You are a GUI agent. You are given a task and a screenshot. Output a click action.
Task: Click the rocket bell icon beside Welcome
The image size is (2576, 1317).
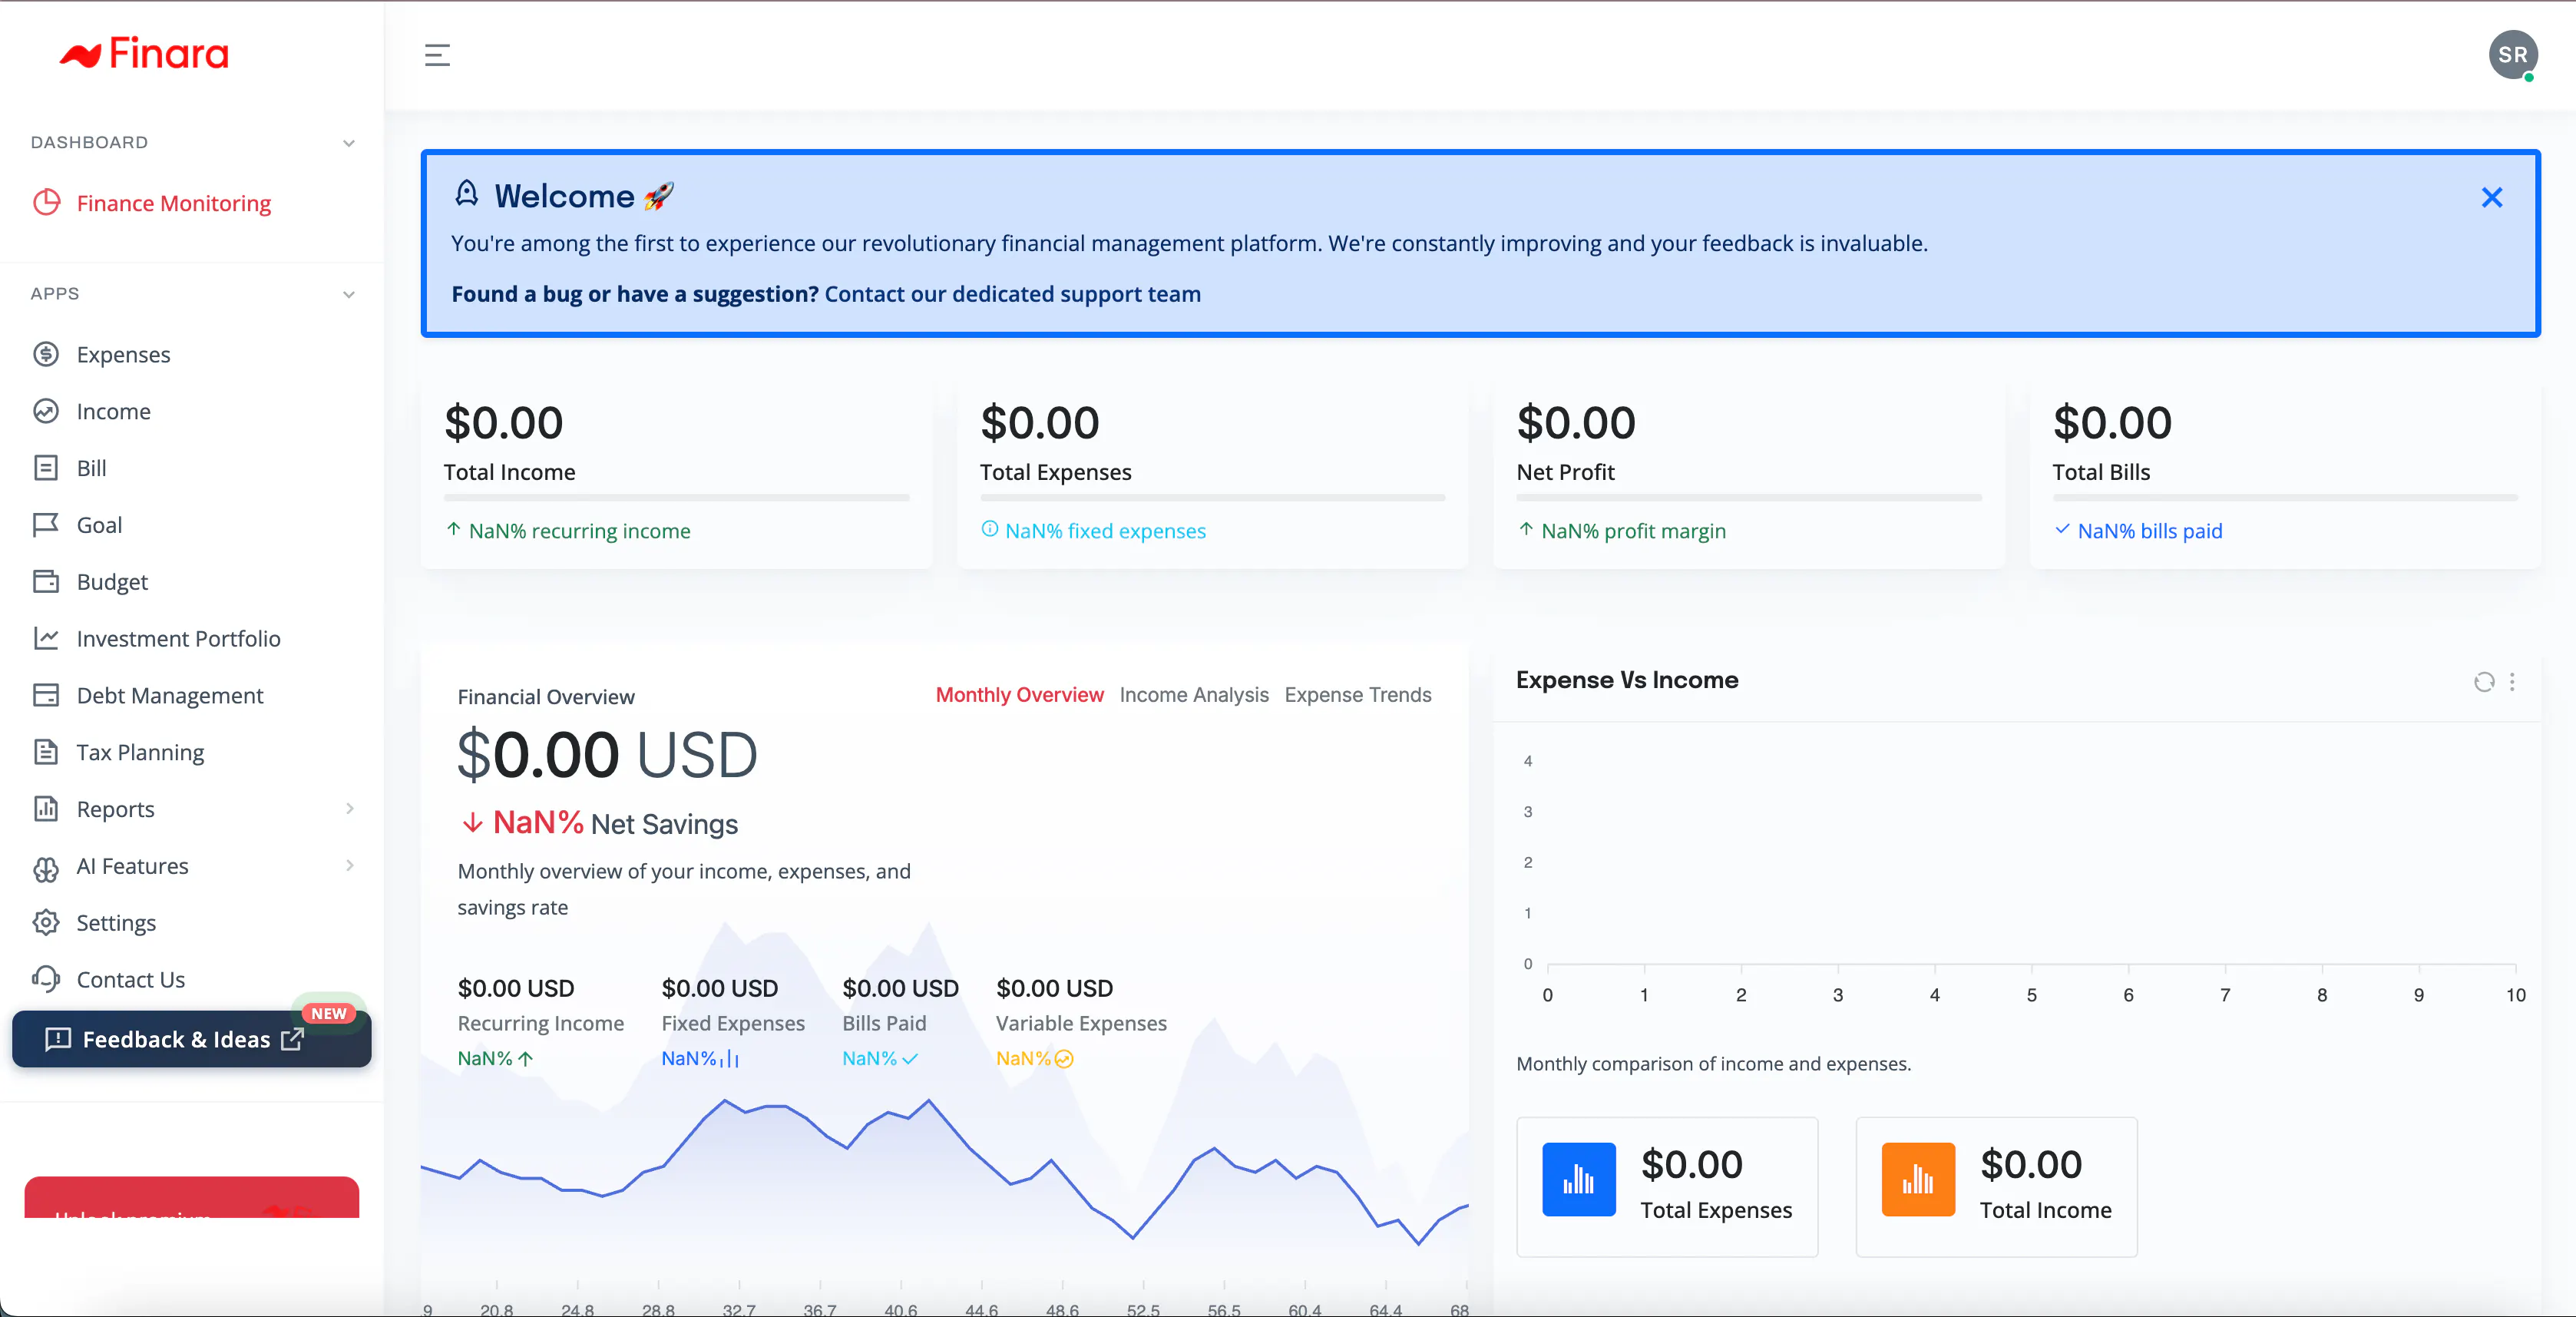467,193
